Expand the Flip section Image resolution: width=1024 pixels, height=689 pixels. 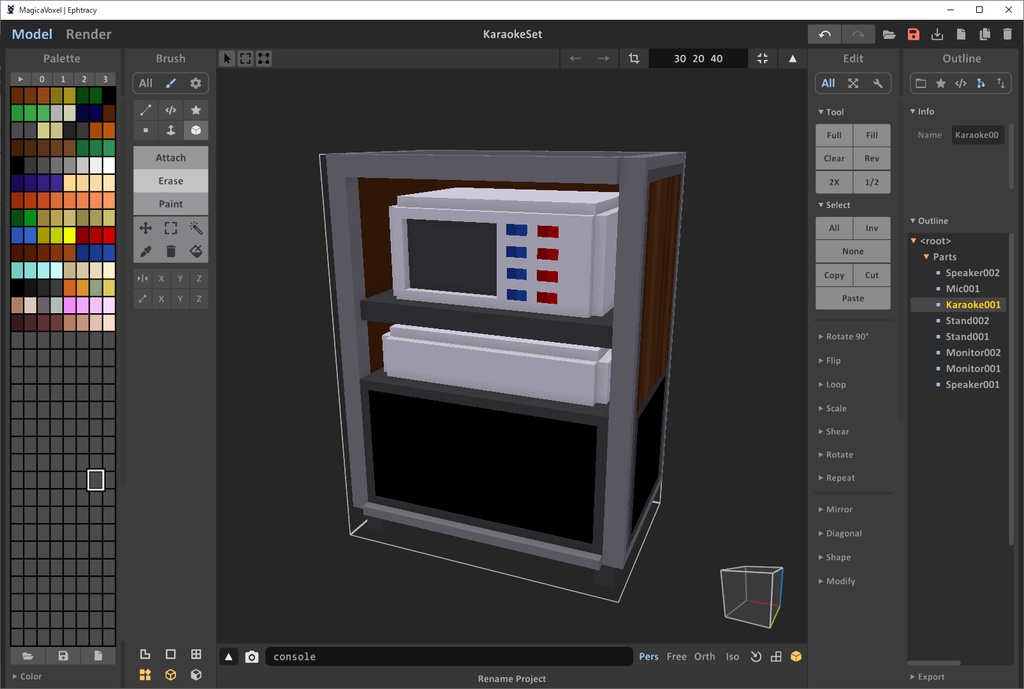[x=829, y=361]
